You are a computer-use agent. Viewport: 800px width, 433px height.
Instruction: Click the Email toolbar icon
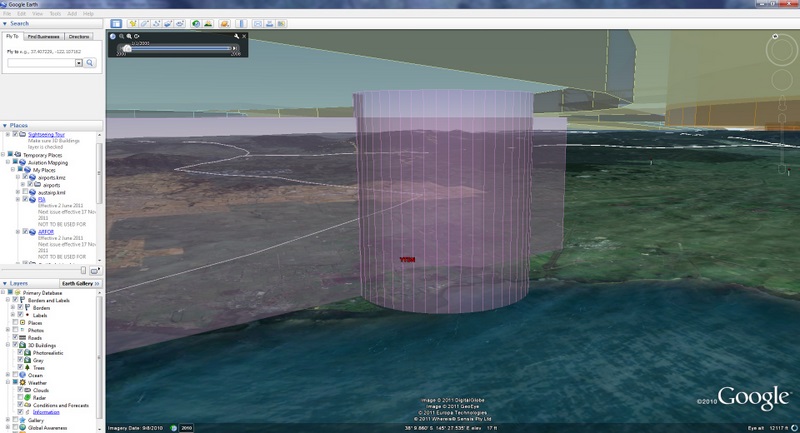[x=258, y=23]
